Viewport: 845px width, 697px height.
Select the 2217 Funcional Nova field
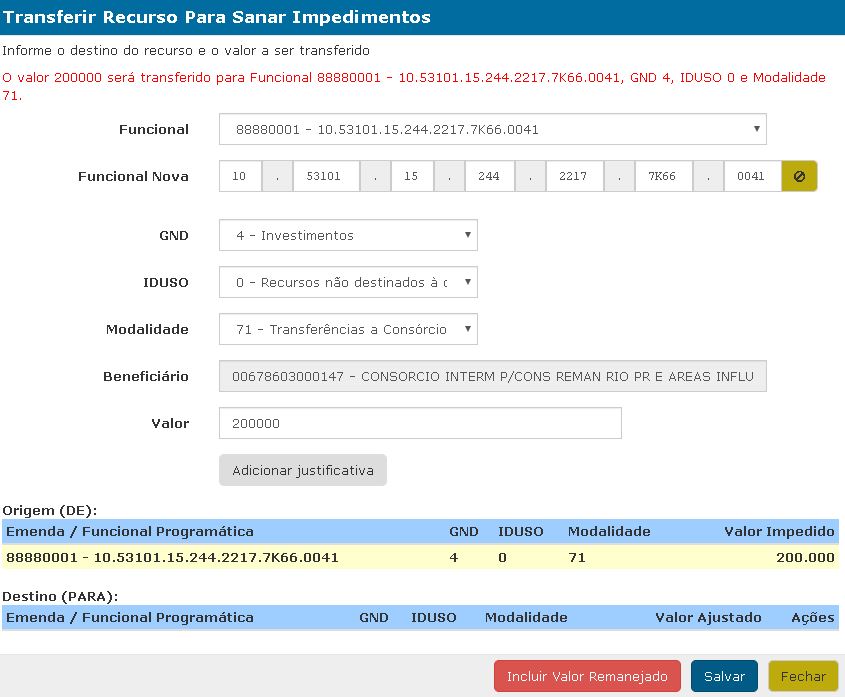[575, 176]
